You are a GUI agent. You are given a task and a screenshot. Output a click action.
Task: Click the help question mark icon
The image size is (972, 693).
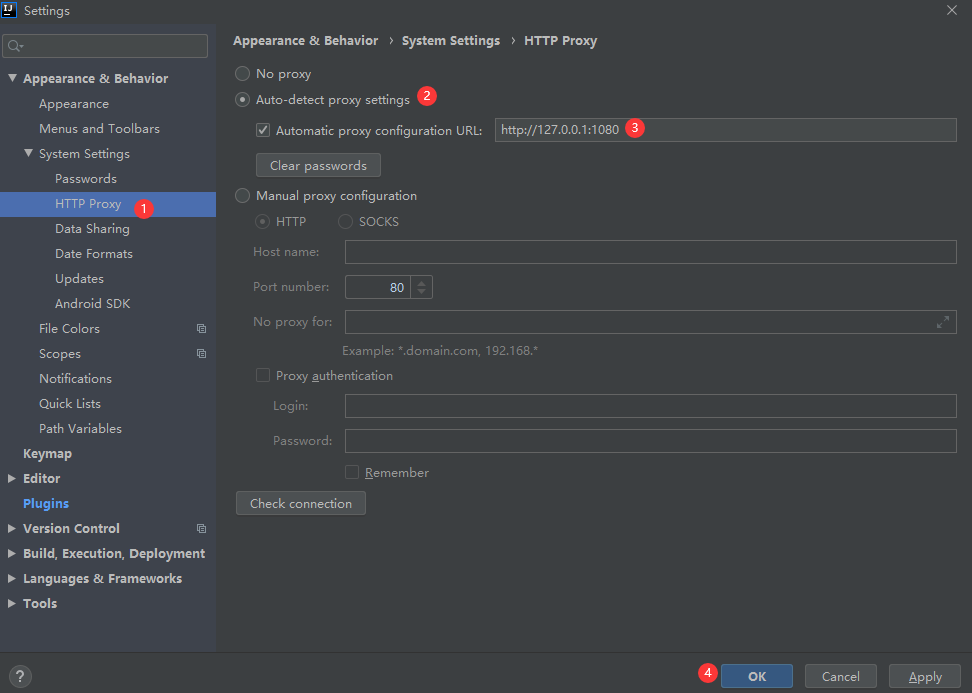(x=20, y=676)
